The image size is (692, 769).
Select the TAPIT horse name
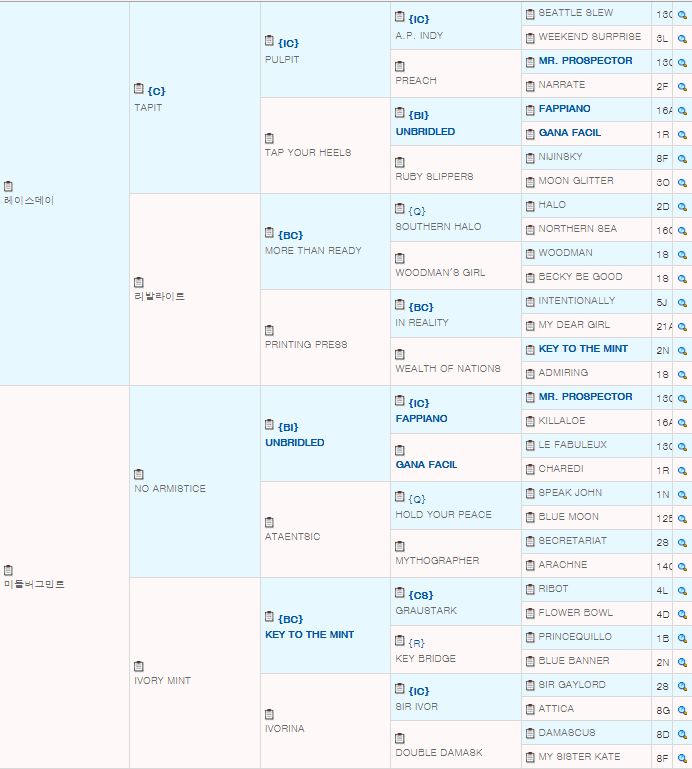click(x=148, y=107)
